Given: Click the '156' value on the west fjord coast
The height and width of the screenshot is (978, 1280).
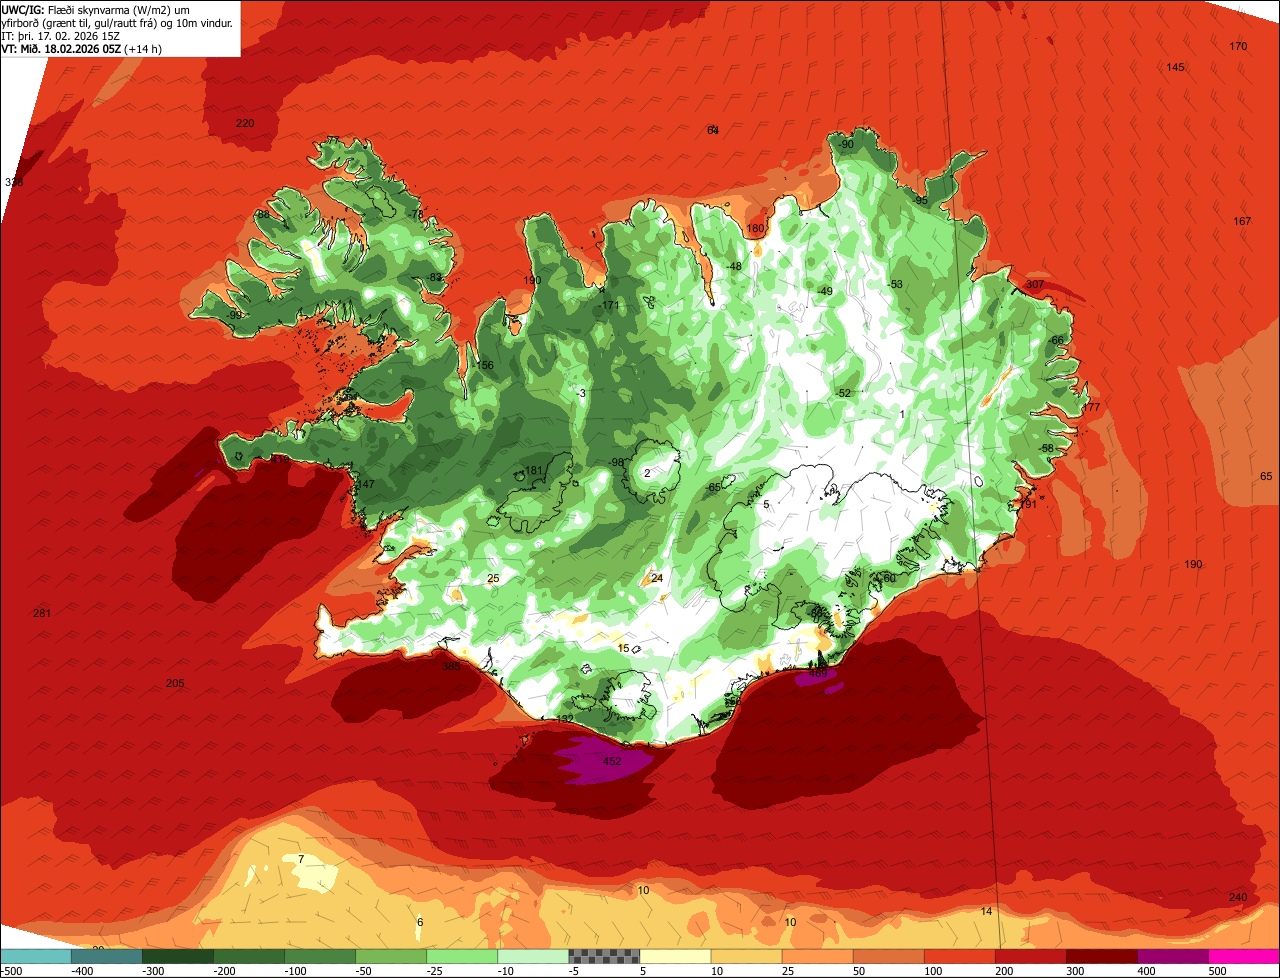Looking at the screenshot, I should point(485,365).
